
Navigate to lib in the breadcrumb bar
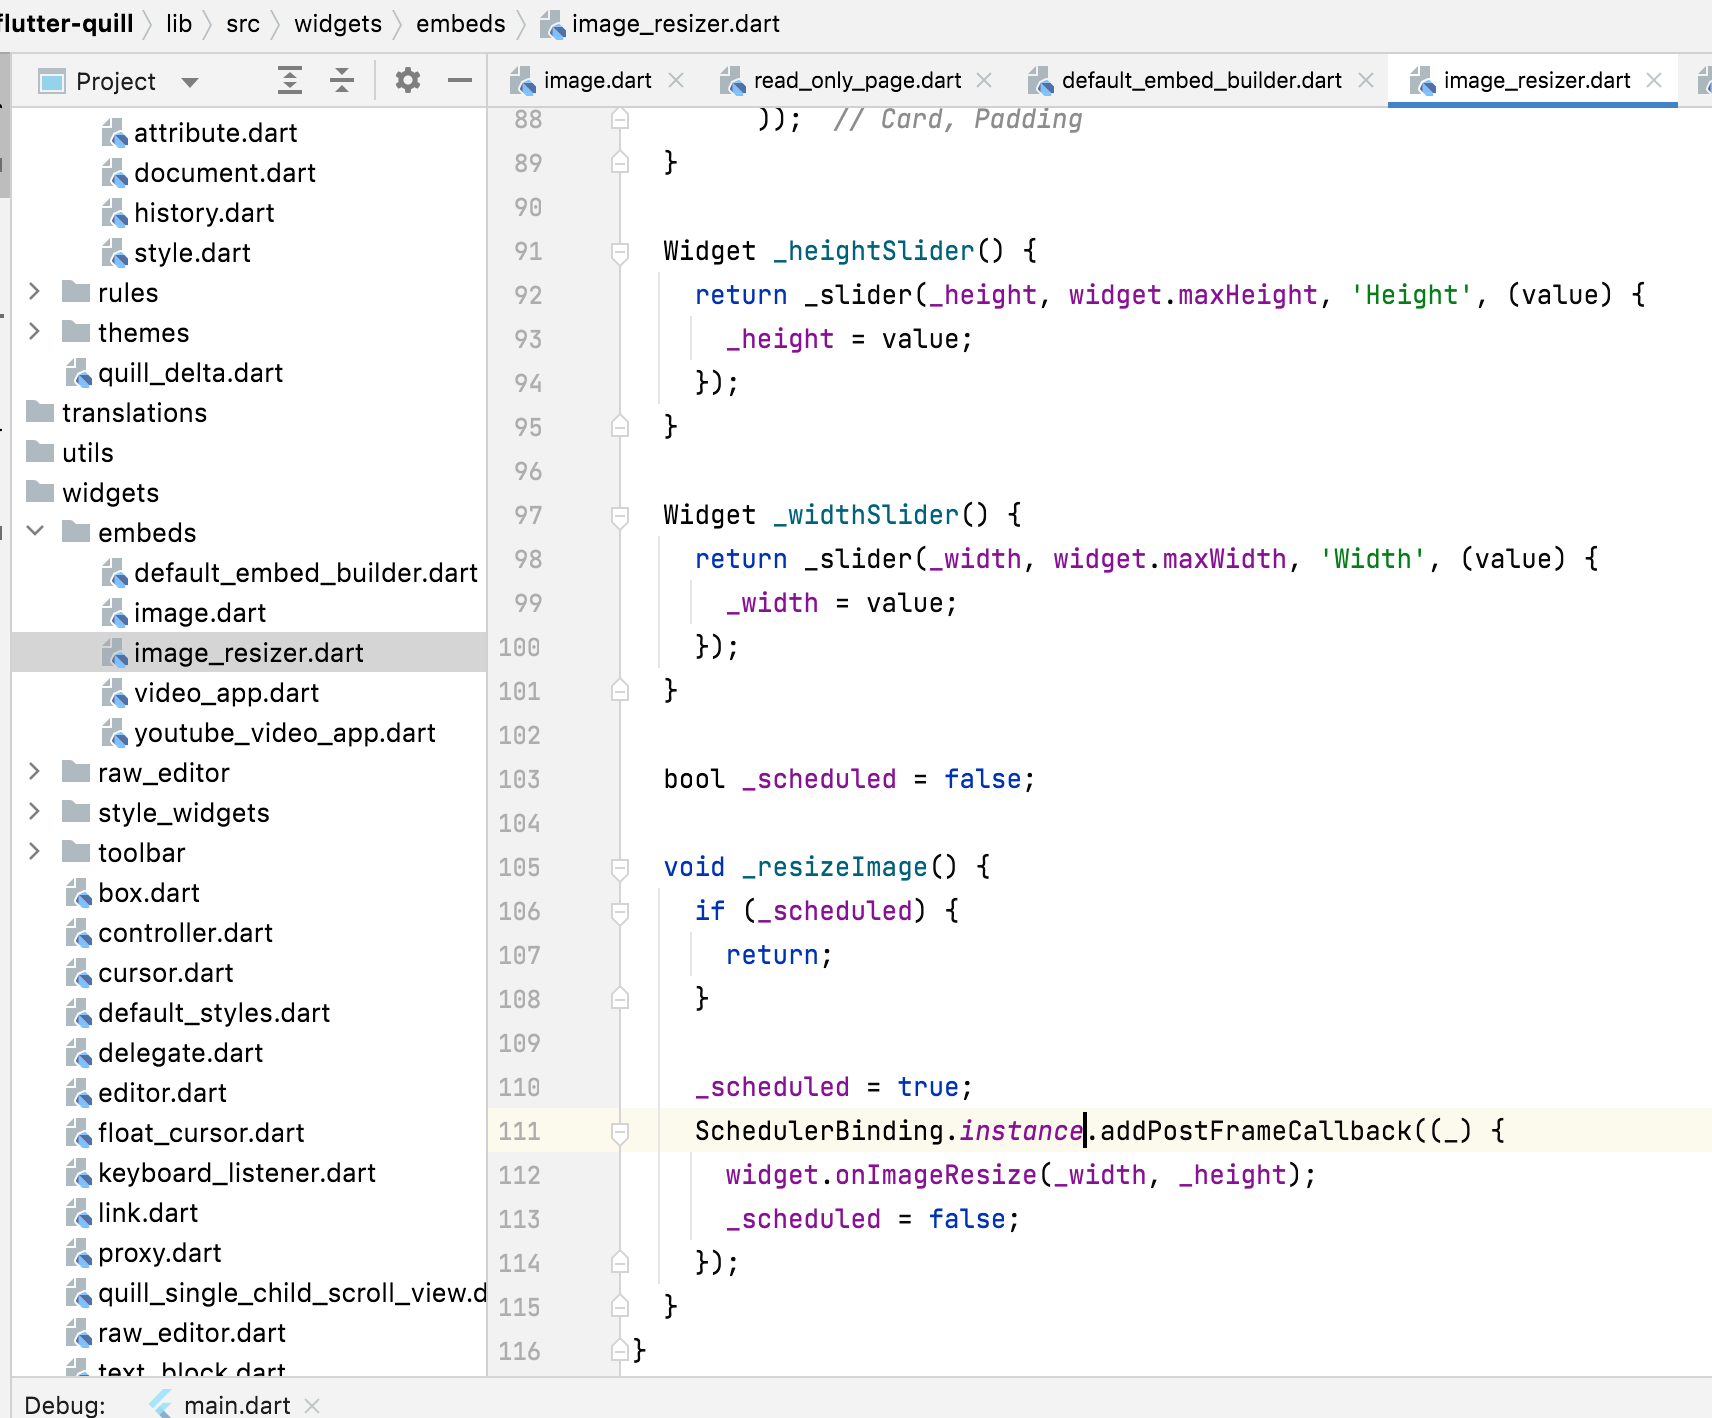coord(178,23)
